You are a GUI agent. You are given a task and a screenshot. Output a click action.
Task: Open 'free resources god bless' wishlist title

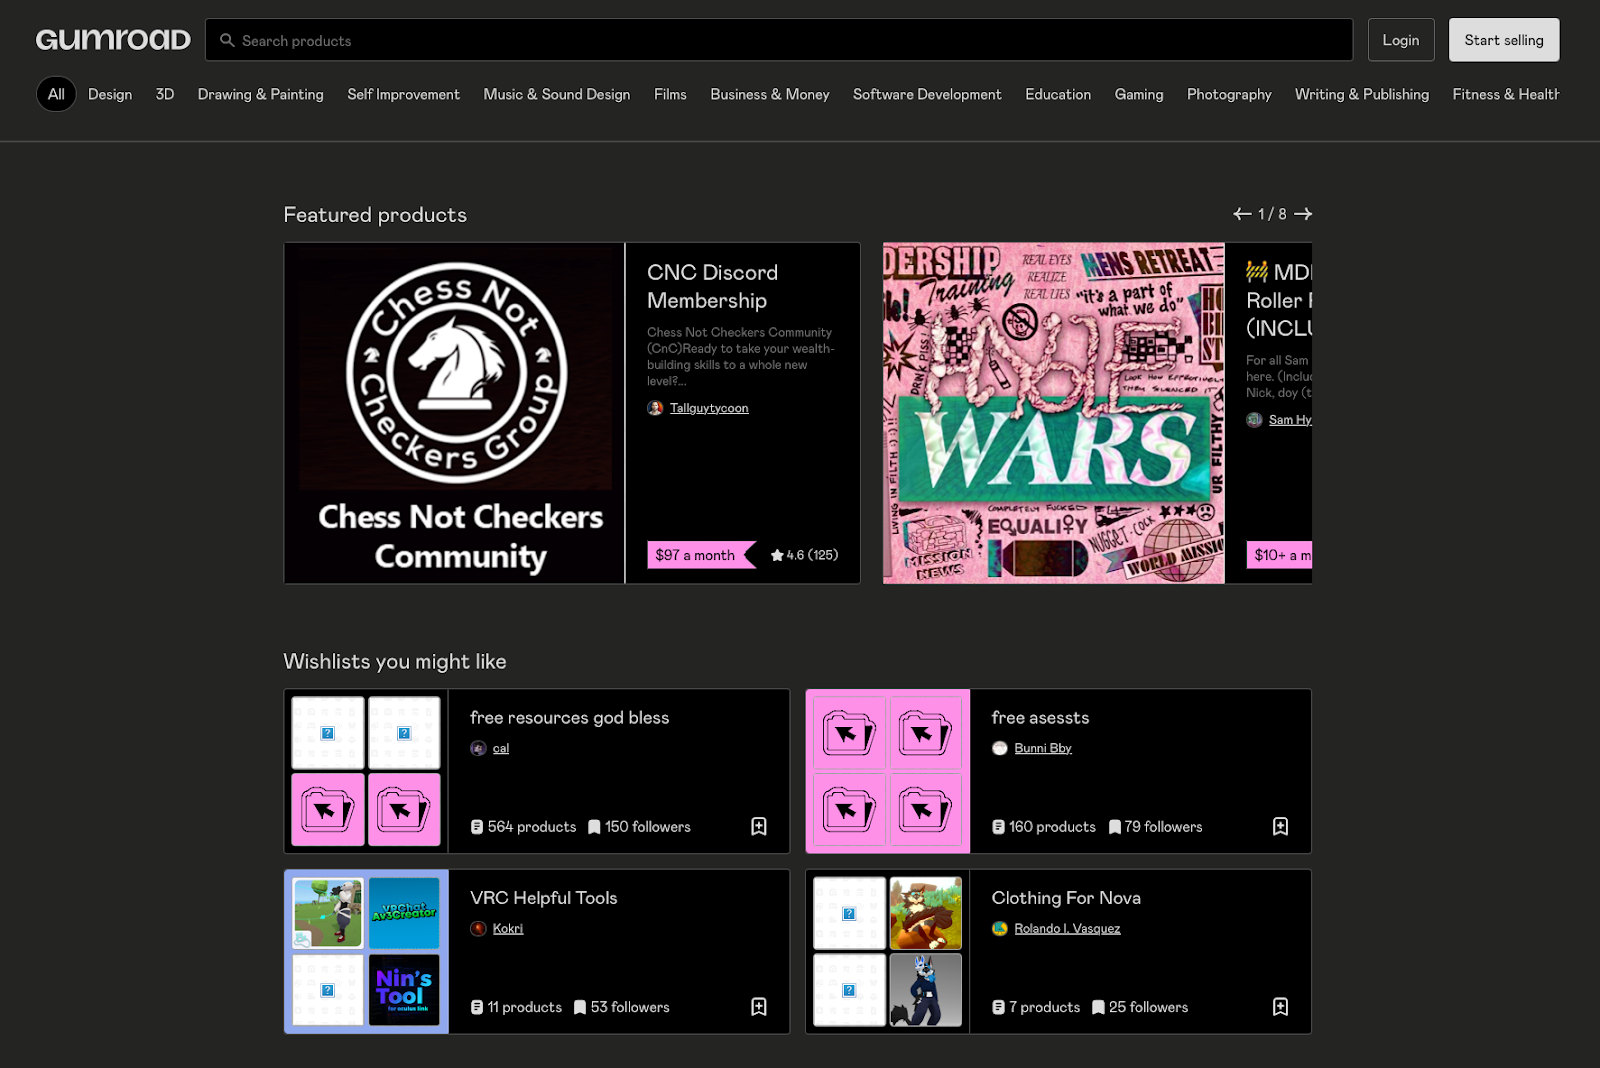[570, 718]
